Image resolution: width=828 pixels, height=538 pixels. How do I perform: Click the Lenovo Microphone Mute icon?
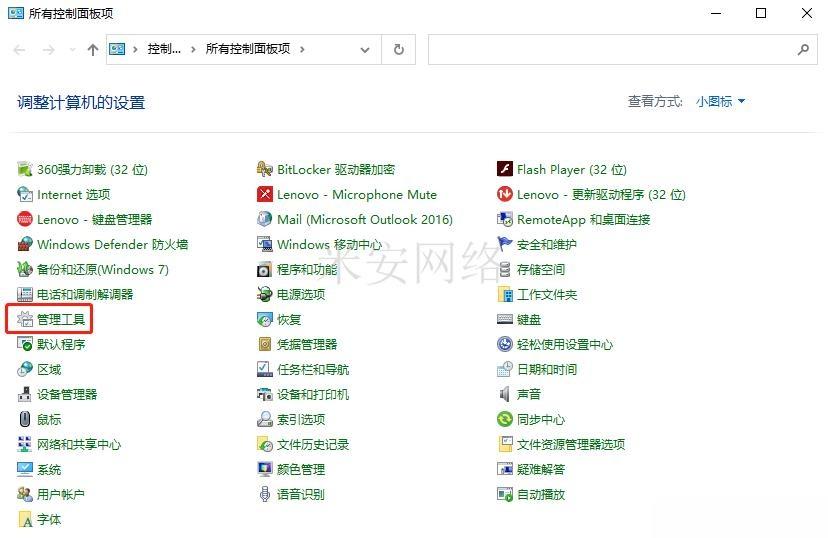pyautogui.click(x=265, y=194)
